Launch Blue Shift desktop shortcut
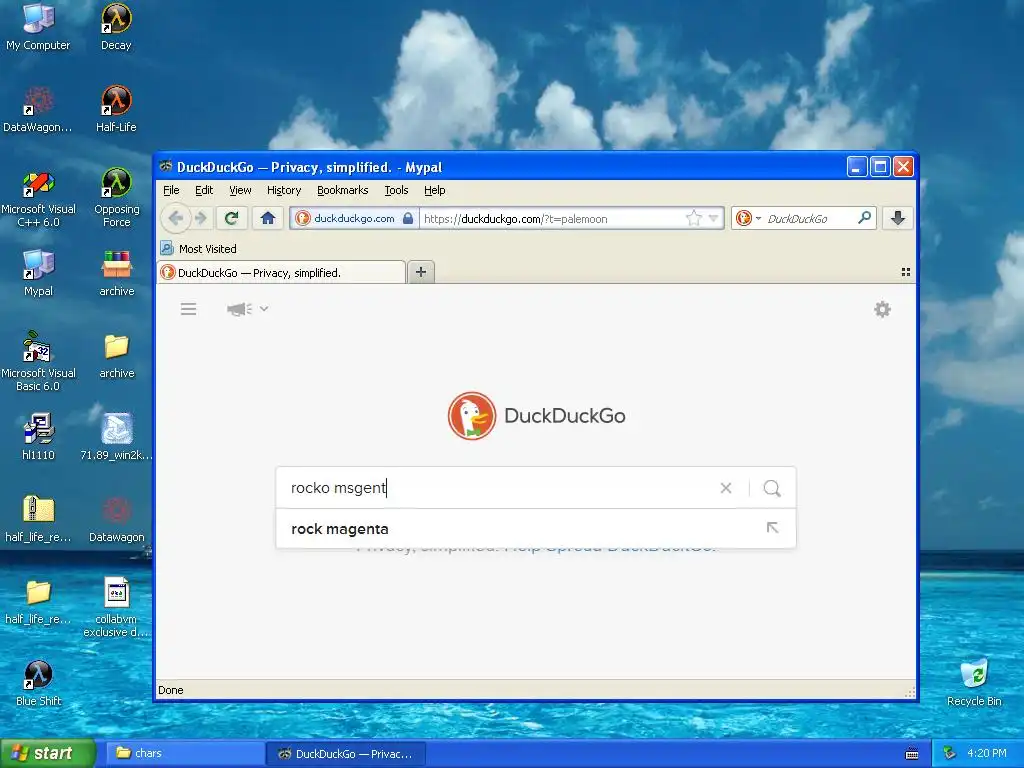Viewport: 1024px width, 768px height. 38,683
